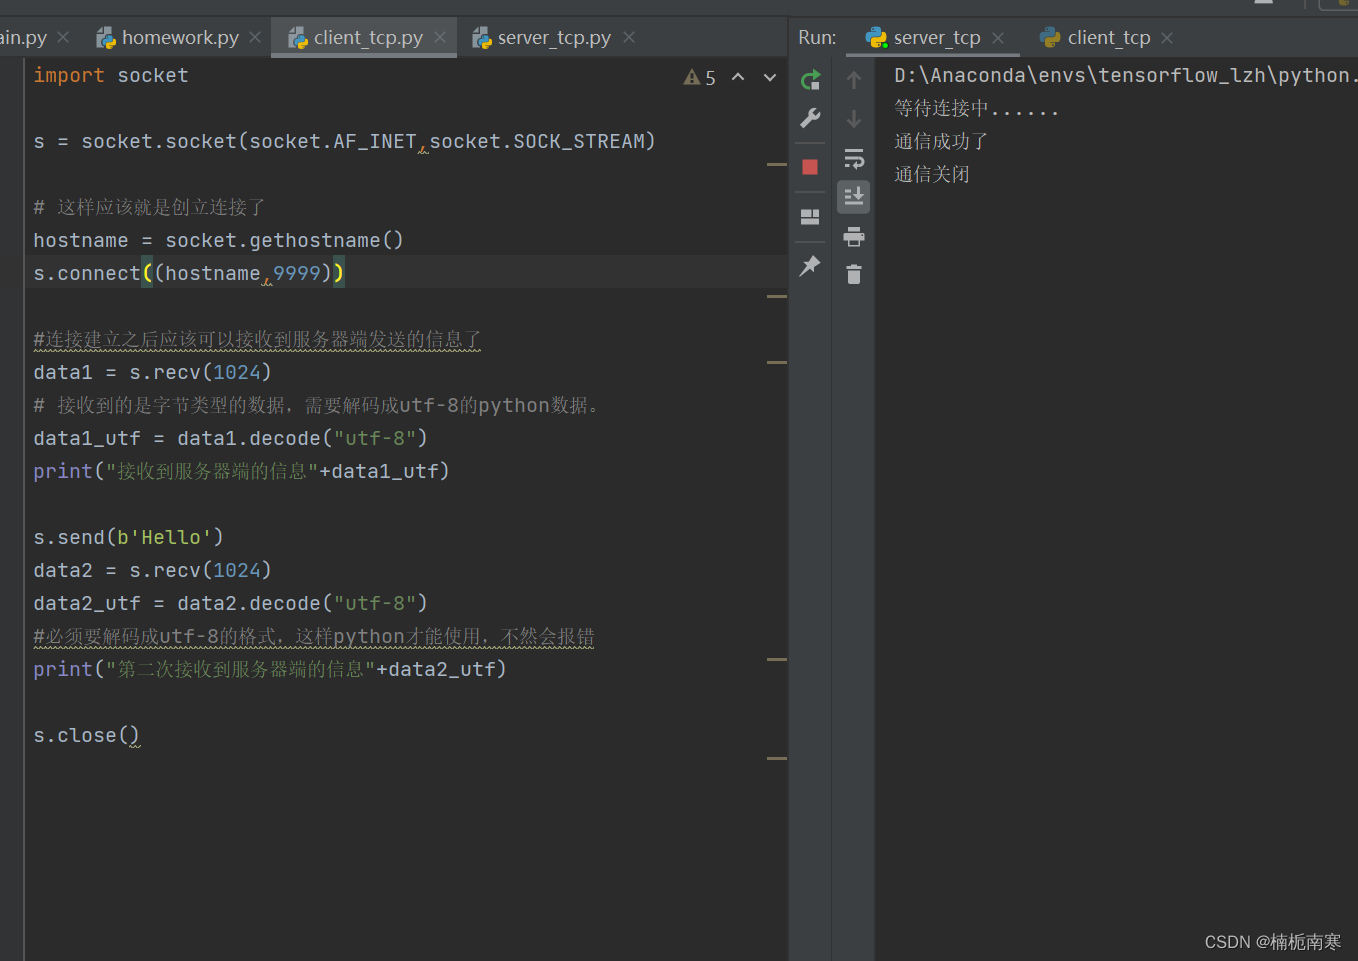The image size is (1358, 961).
Task: Restore layout icon in Run panel
Action: tap(811, 216)
